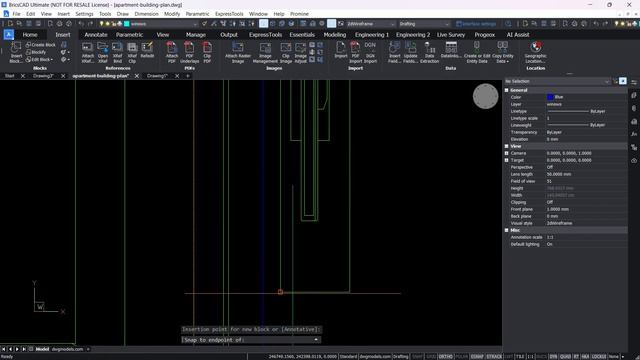Open the Image Management tool

coord(265,52)
